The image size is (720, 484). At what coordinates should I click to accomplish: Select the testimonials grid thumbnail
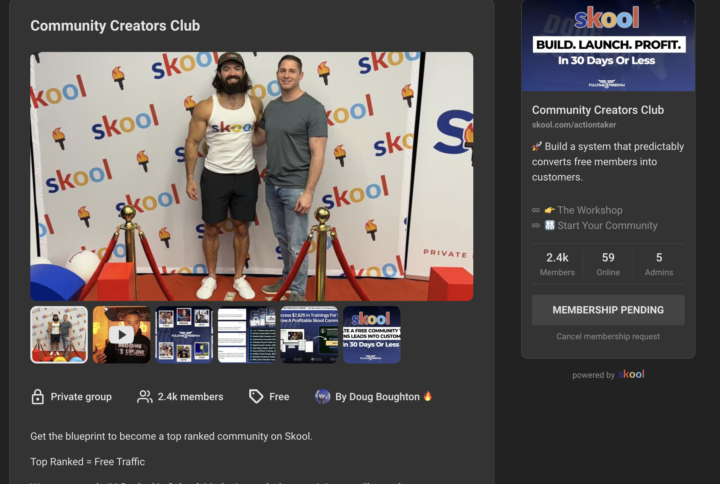(x=184, y=335)
